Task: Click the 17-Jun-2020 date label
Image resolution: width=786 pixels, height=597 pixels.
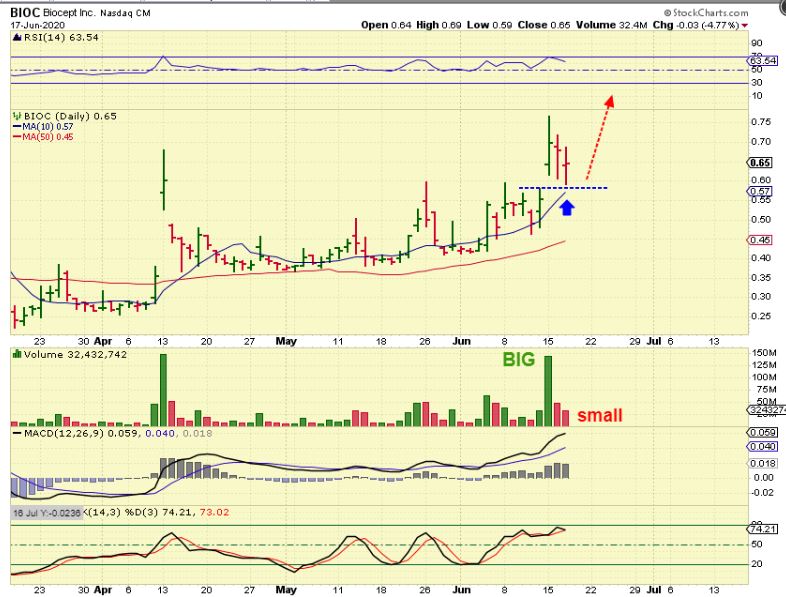Action: point(38,25)
